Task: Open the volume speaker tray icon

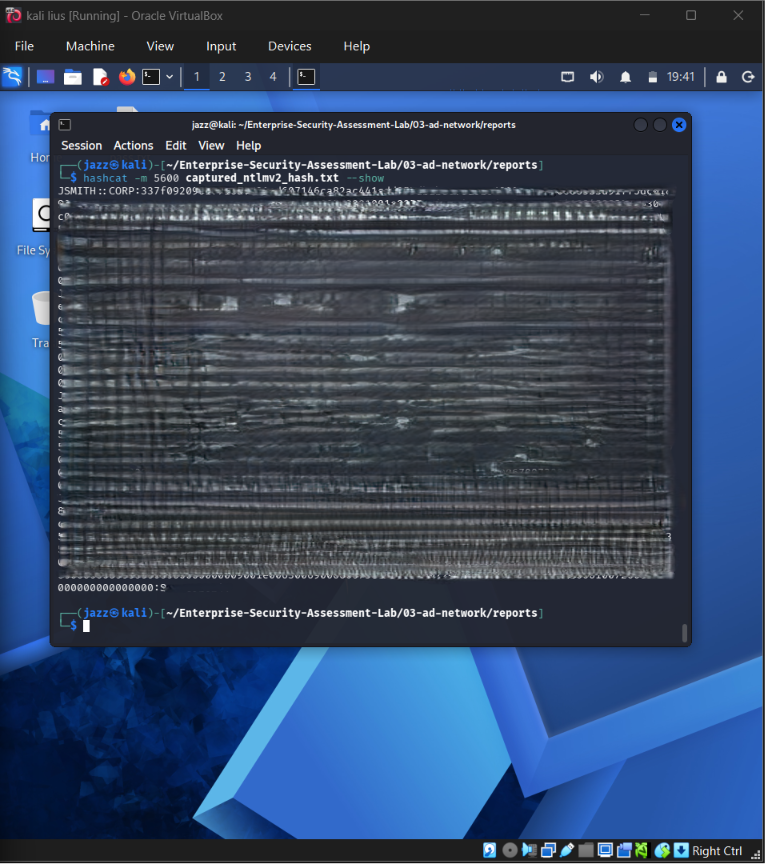Action: coord(596,77)
